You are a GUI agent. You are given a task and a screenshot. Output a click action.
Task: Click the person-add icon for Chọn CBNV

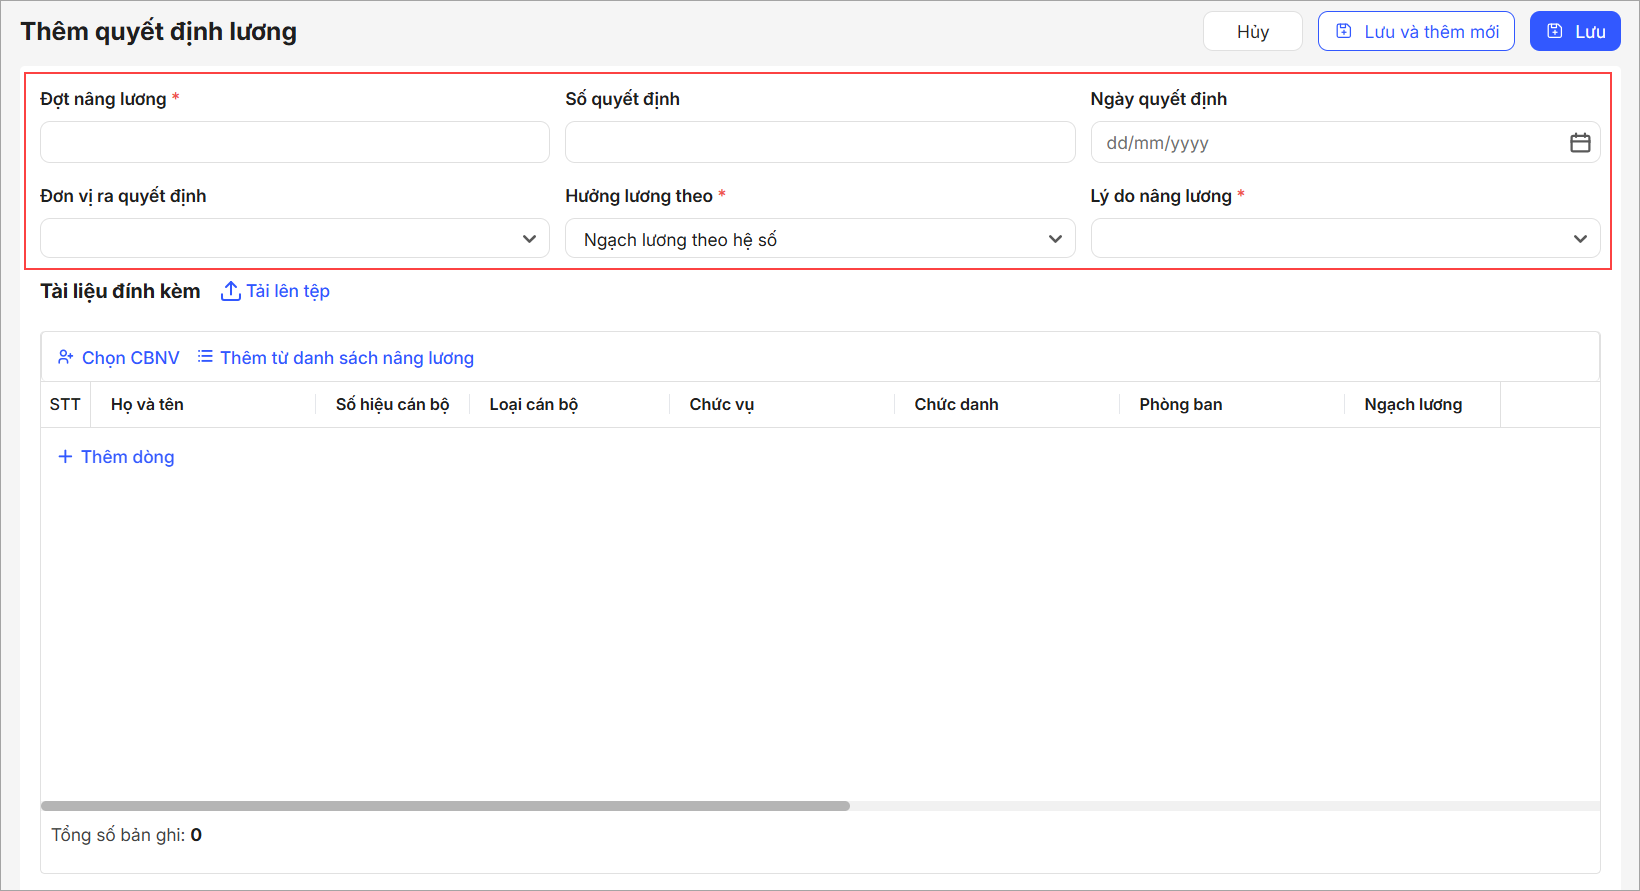pos(66,357)
